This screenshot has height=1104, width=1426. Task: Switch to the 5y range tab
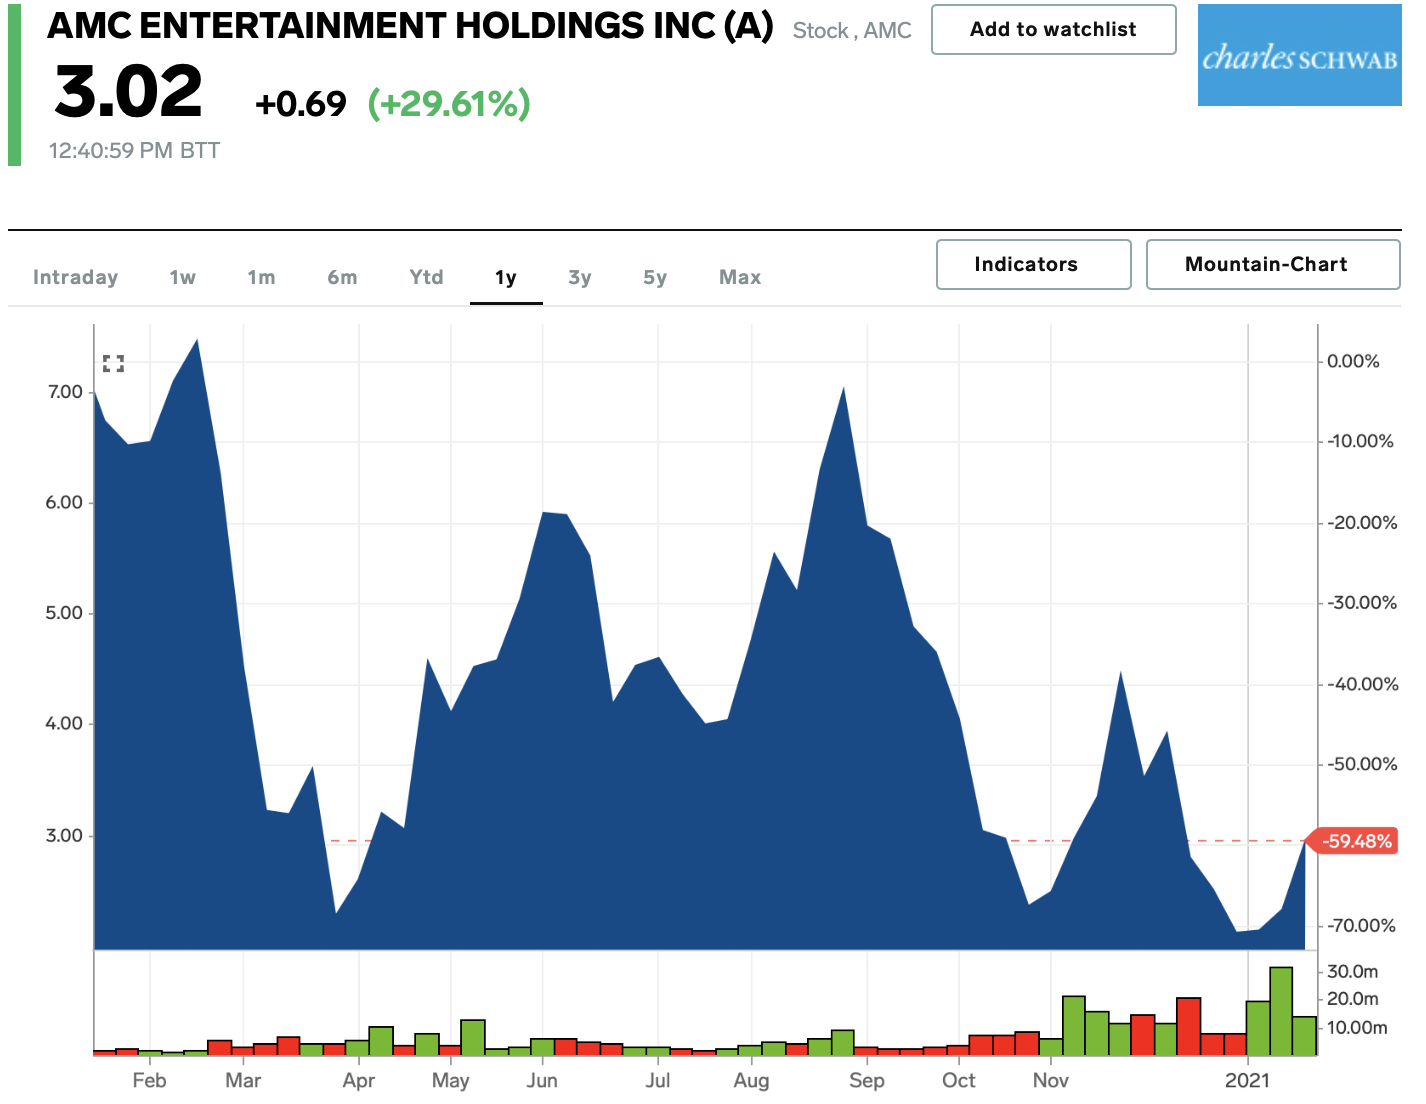coord(655,277)
